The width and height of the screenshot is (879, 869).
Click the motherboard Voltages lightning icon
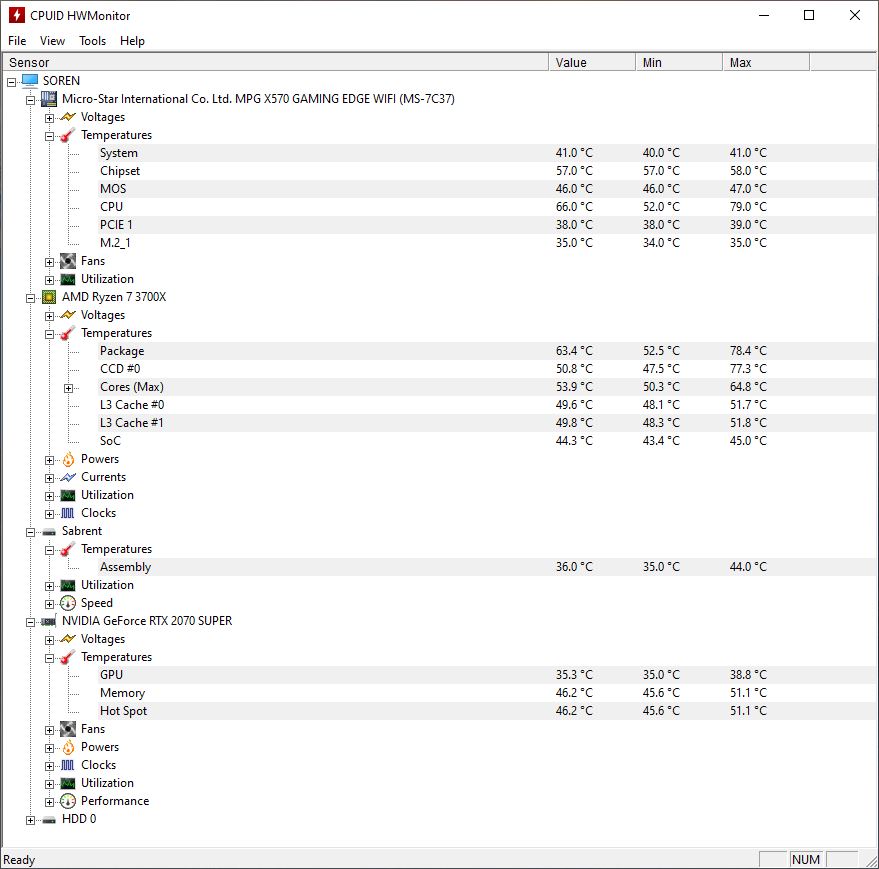68,117
